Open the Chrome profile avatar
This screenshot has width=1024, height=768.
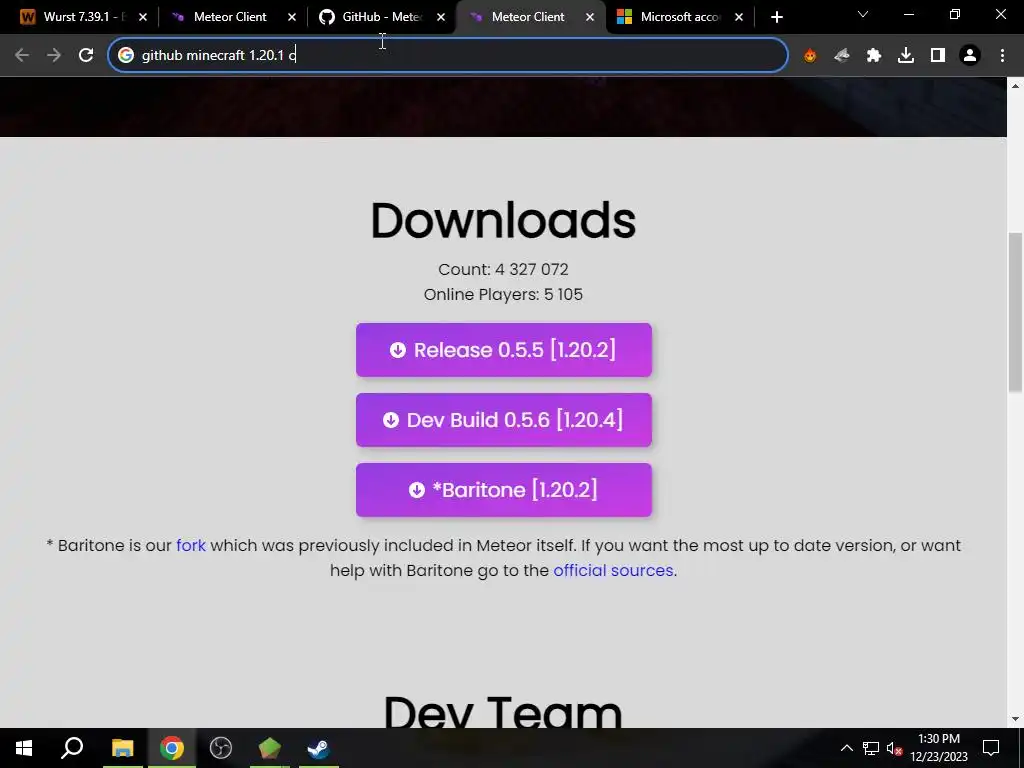point(970,56)
